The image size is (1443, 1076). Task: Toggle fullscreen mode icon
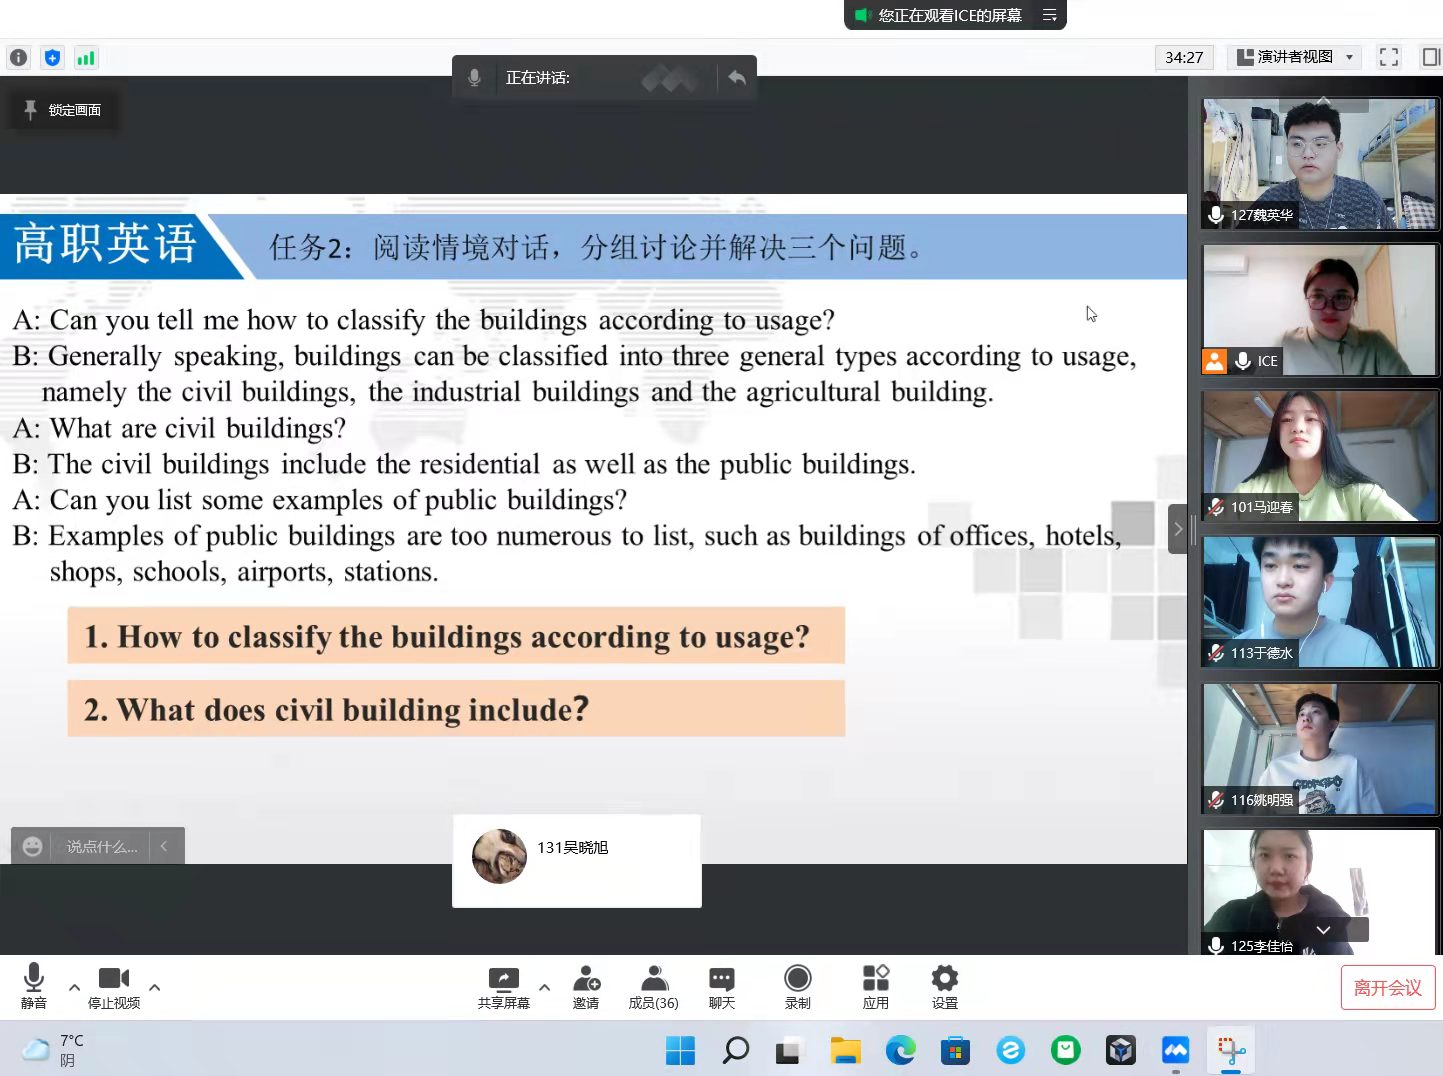click(x=1388, y=57)
